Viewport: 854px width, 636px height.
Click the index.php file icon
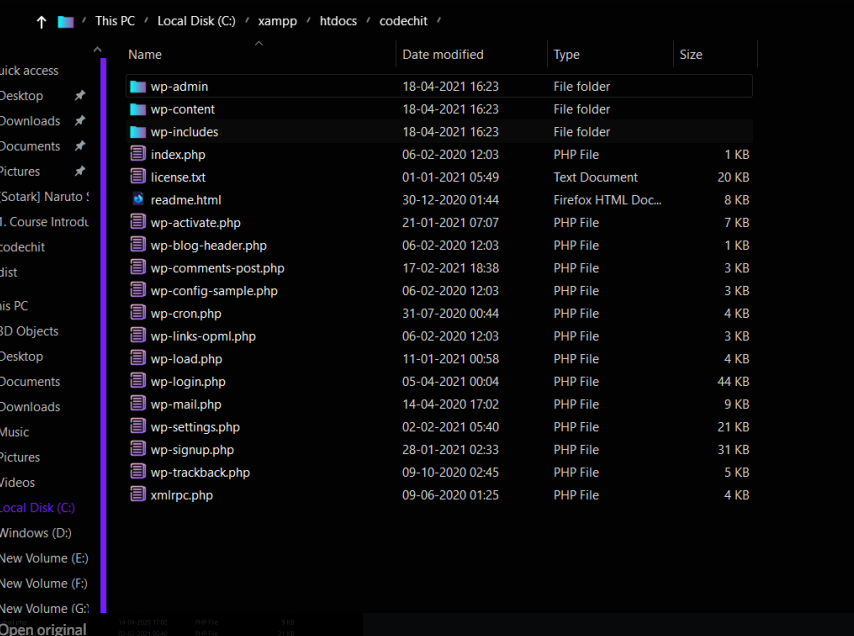coord(138,154)
